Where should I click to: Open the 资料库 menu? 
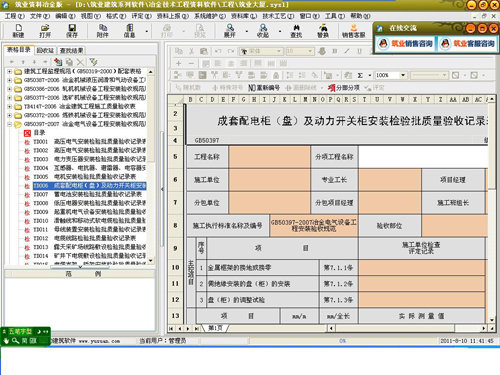point(244,16)
